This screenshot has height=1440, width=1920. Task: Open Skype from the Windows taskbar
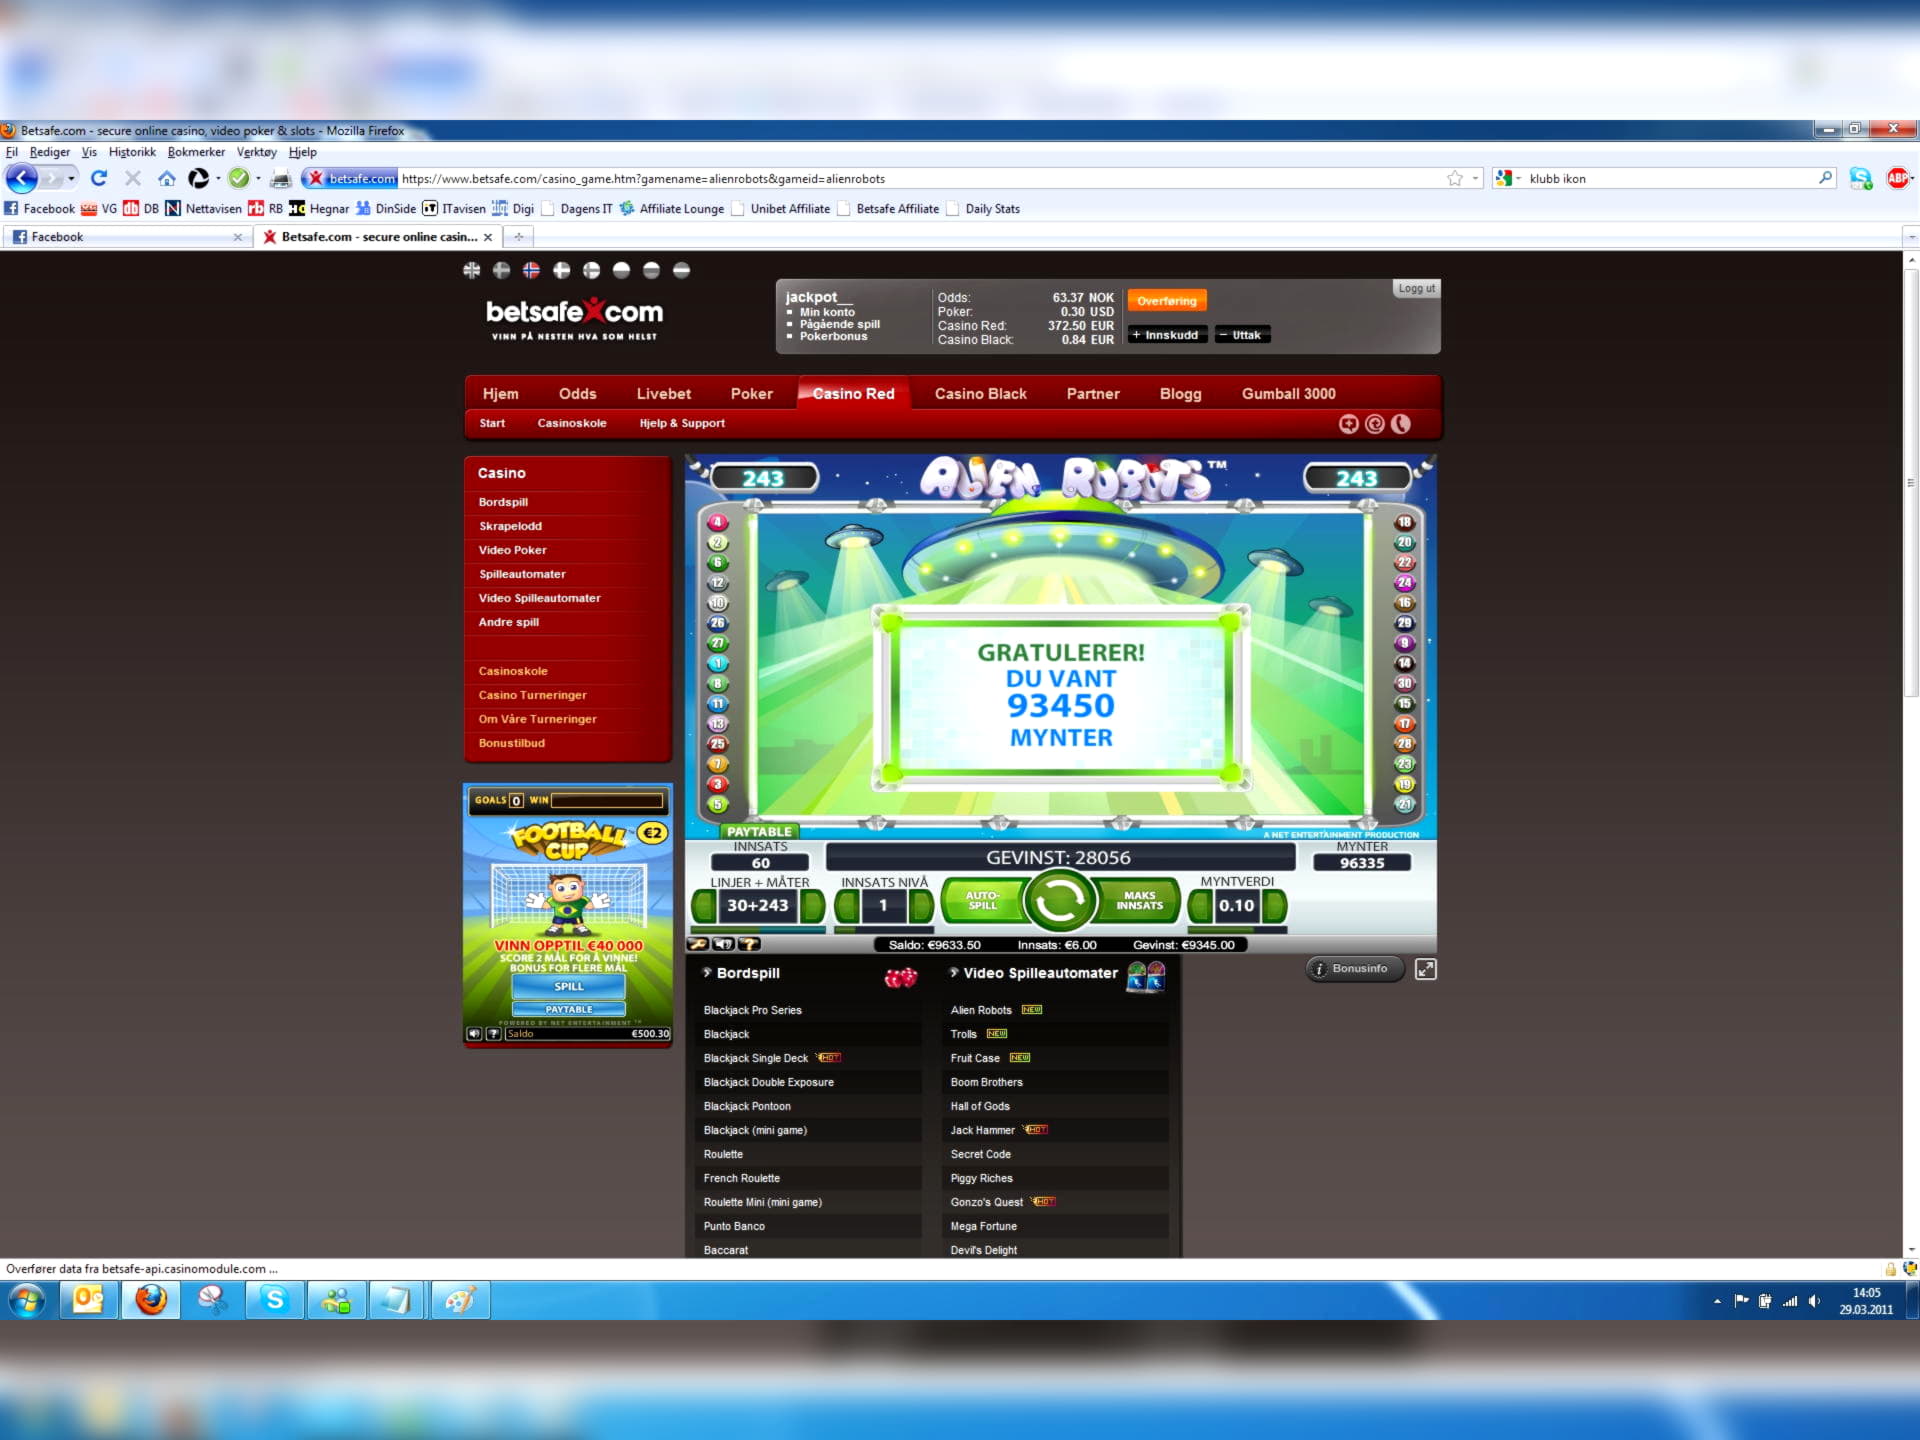275,1300
